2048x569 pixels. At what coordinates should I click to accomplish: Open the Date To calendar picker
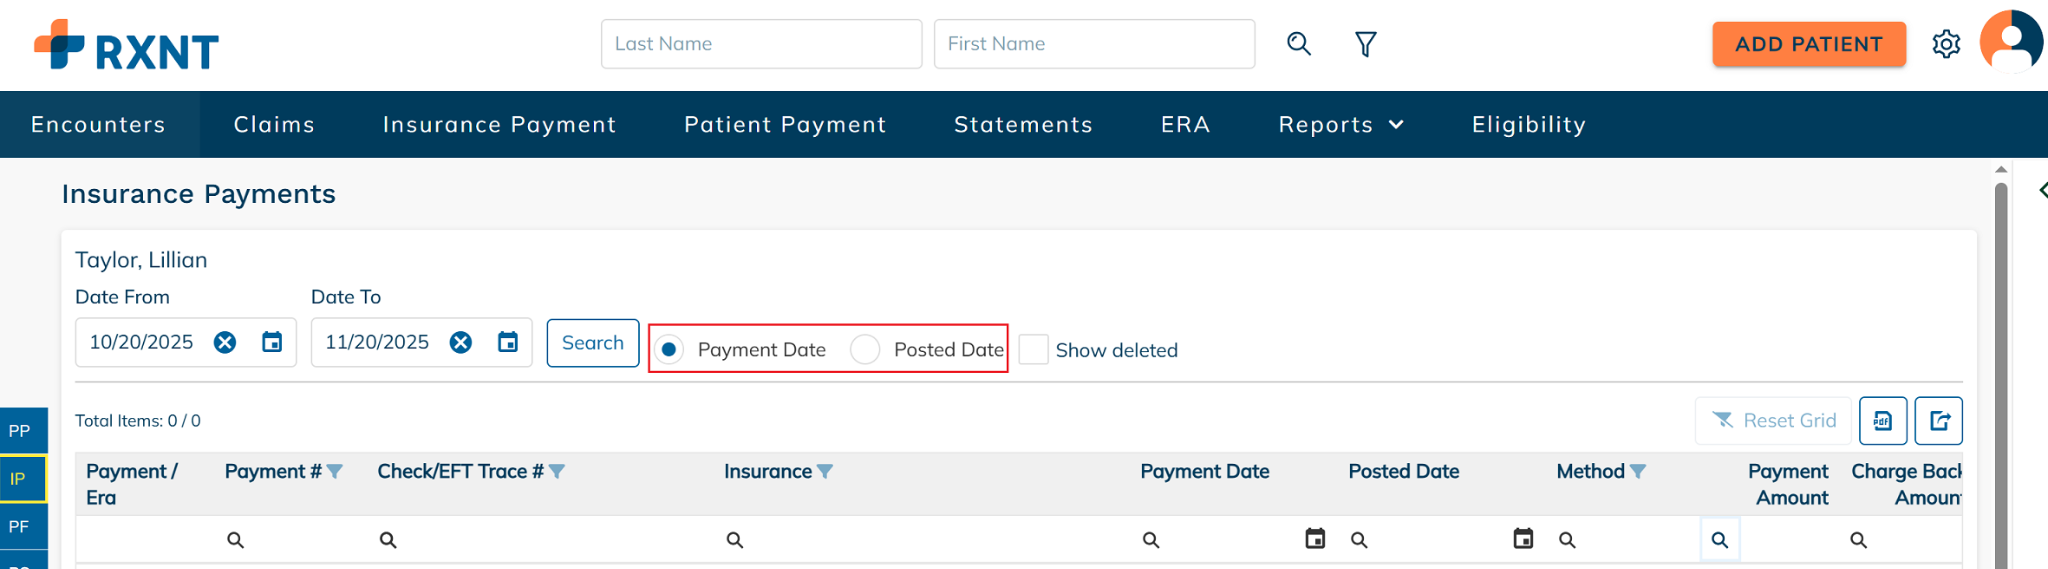(508, 343)
